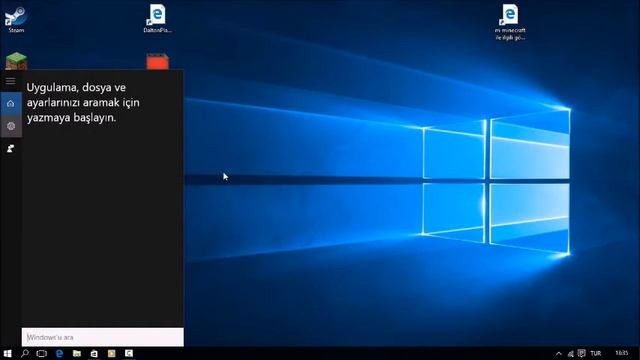Open Task View from the taskbar
Image resolution: width=640 pixels, height=360 pixels.
point(42,353)
